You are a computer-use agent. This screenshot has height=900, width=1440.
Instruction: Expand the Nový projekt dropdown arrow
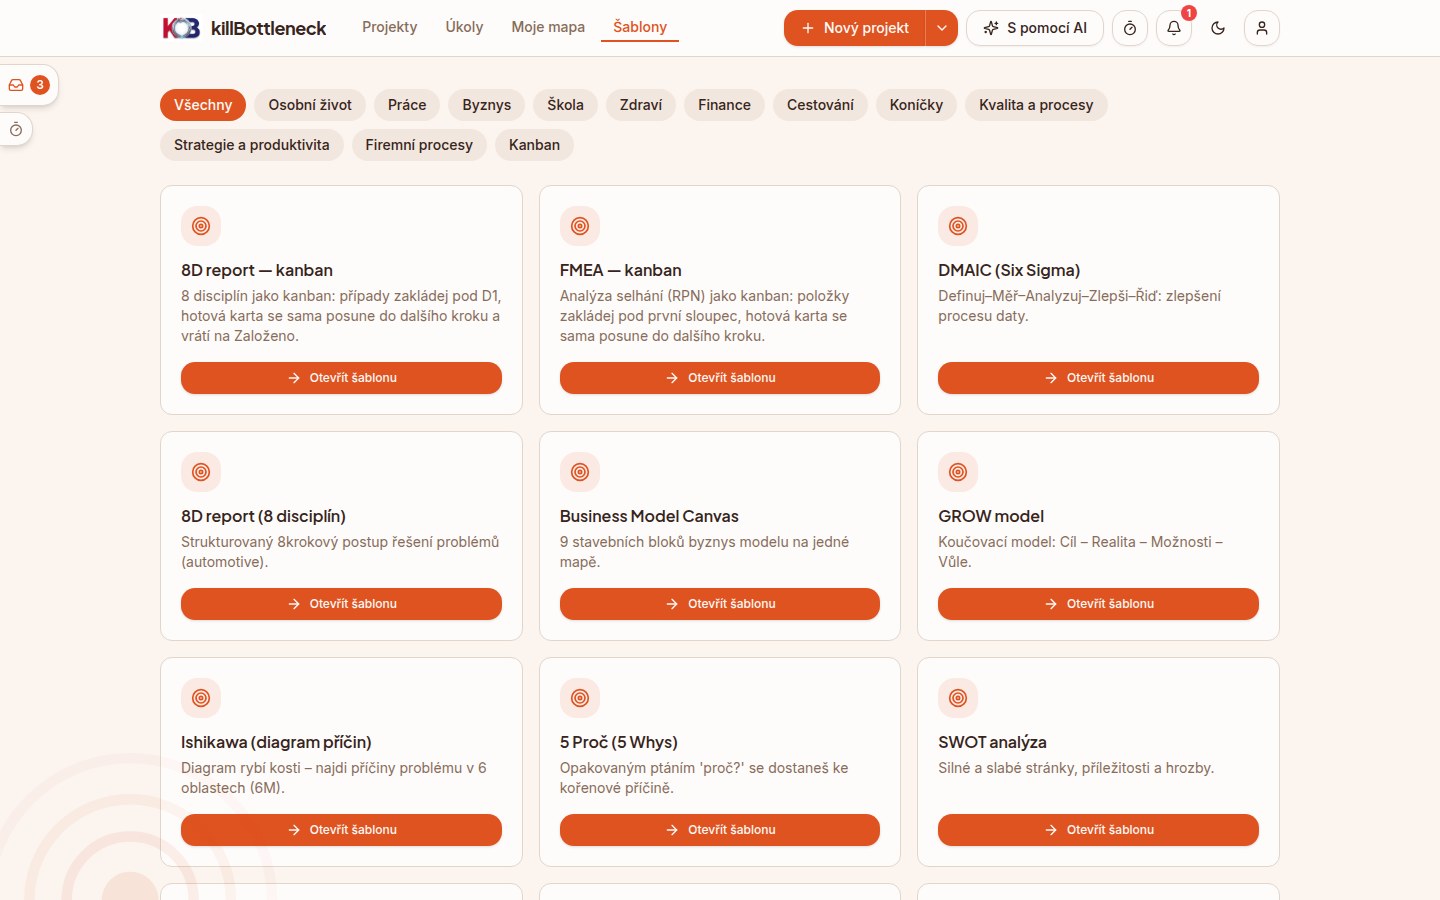942,28
